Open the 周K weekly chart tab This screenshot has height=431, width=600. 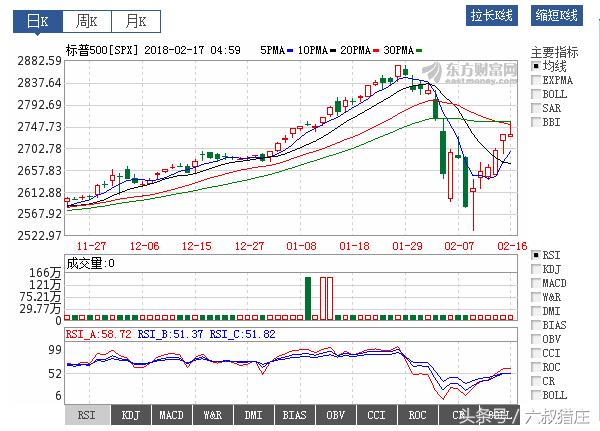coord(85,20)
